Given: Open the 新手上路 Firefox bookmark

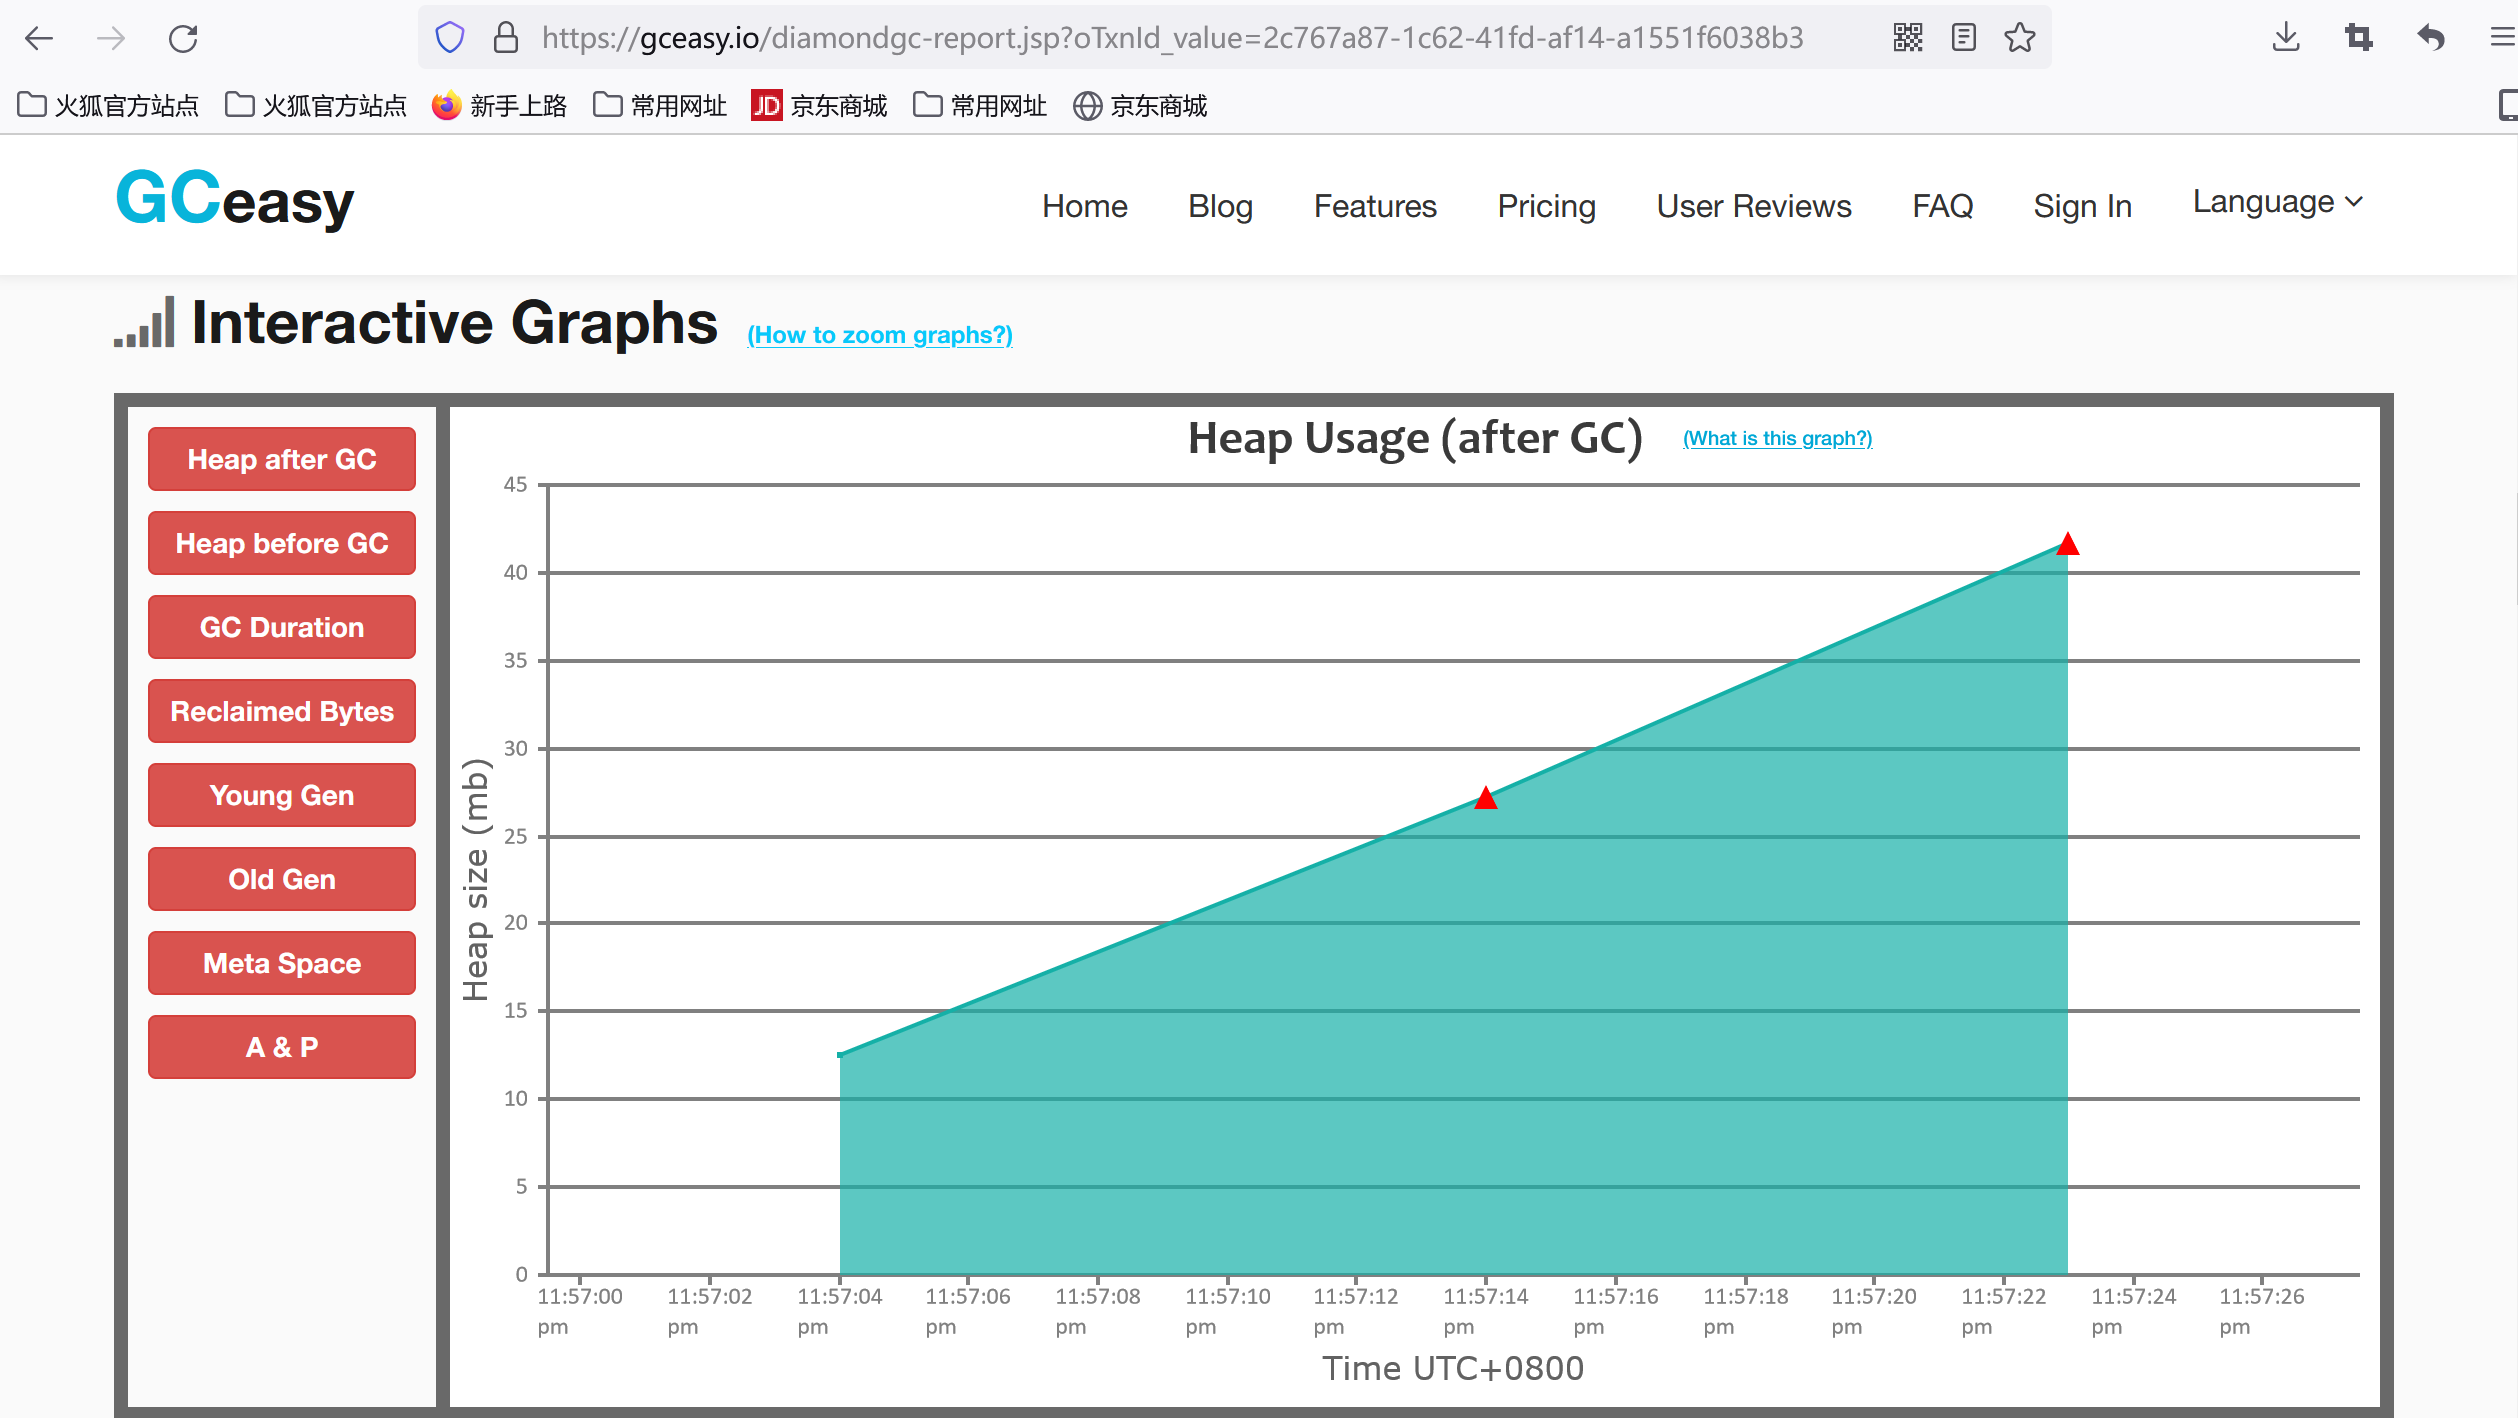Looking at the screenshot, I should point(499,105).
